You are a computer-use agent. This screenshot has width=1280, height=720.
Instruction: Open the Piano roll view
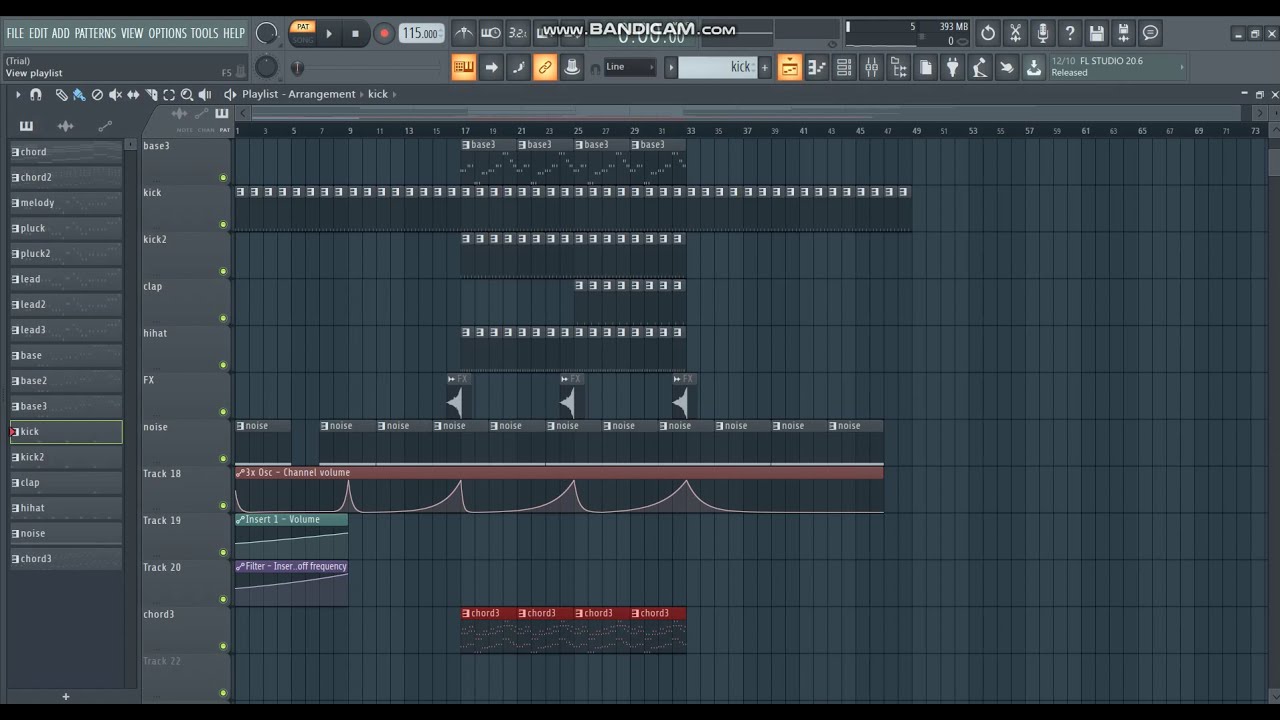816,67
